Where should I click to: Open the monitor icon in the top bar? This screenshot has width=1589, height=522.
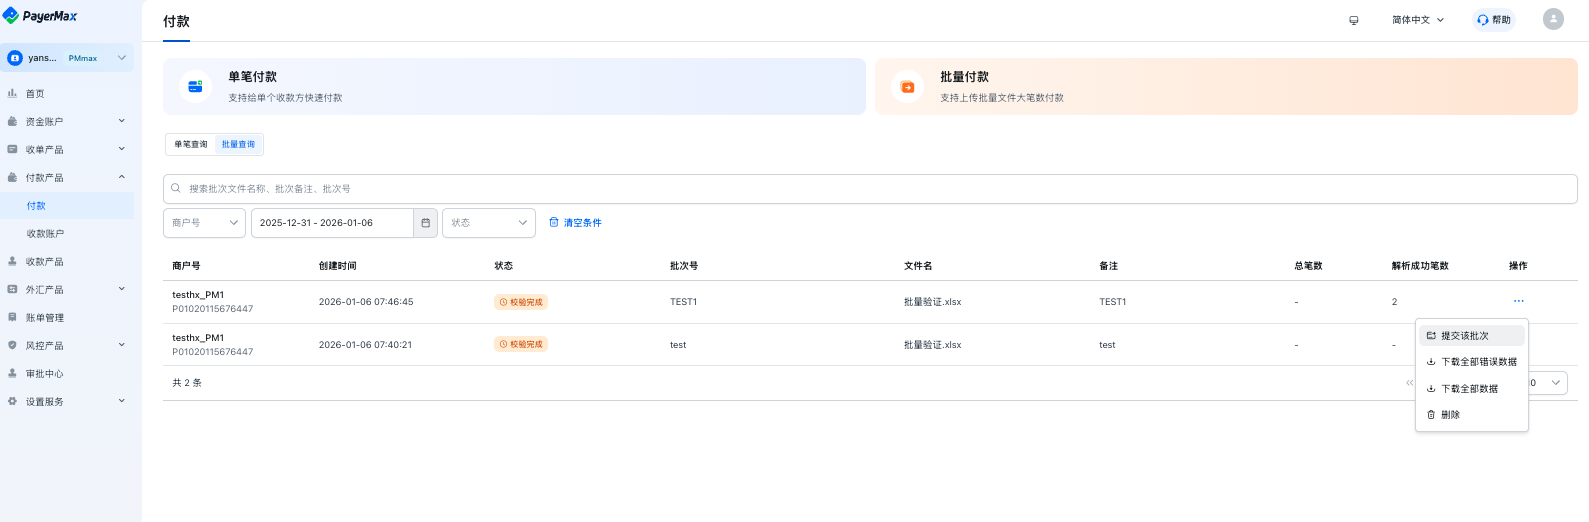tap(1354, 20)
